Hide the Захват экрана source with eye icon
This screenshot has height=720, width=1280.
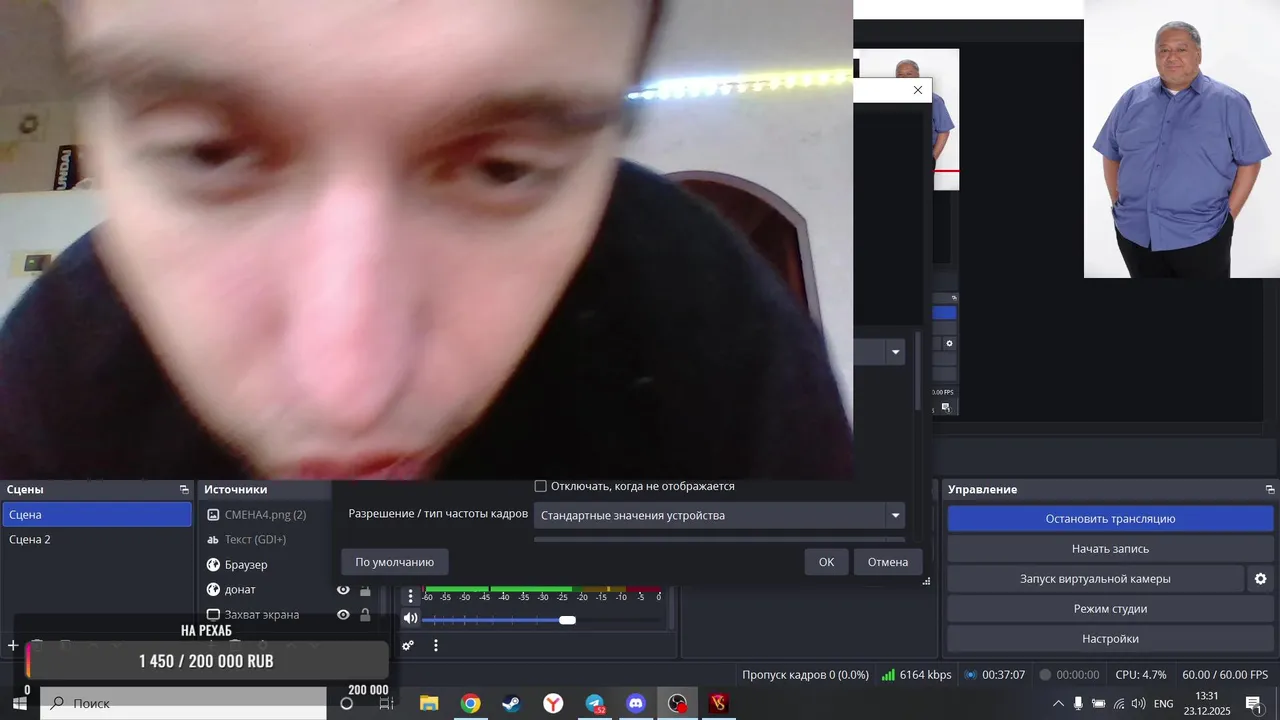pos(343,615)
